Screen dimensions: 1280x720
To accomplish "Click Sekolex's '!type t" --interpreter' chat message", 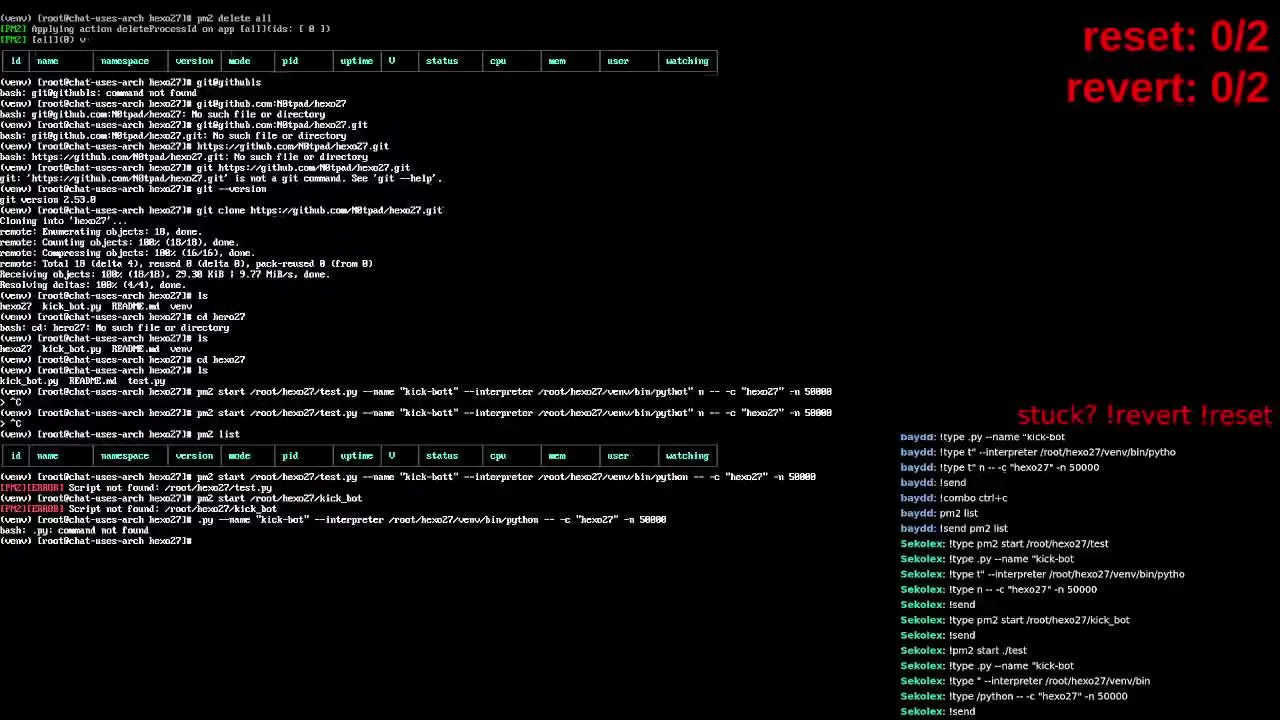I will tap(1042, 574).
